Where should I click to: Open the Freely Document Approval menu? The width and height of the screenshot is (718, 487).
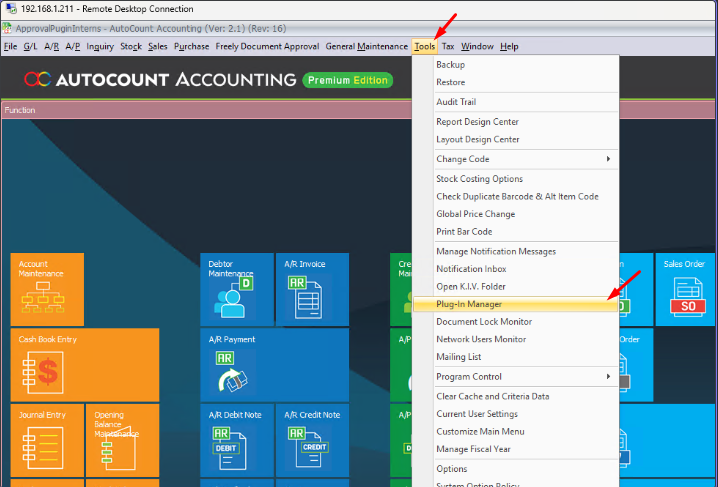click(x=267, y=46)
